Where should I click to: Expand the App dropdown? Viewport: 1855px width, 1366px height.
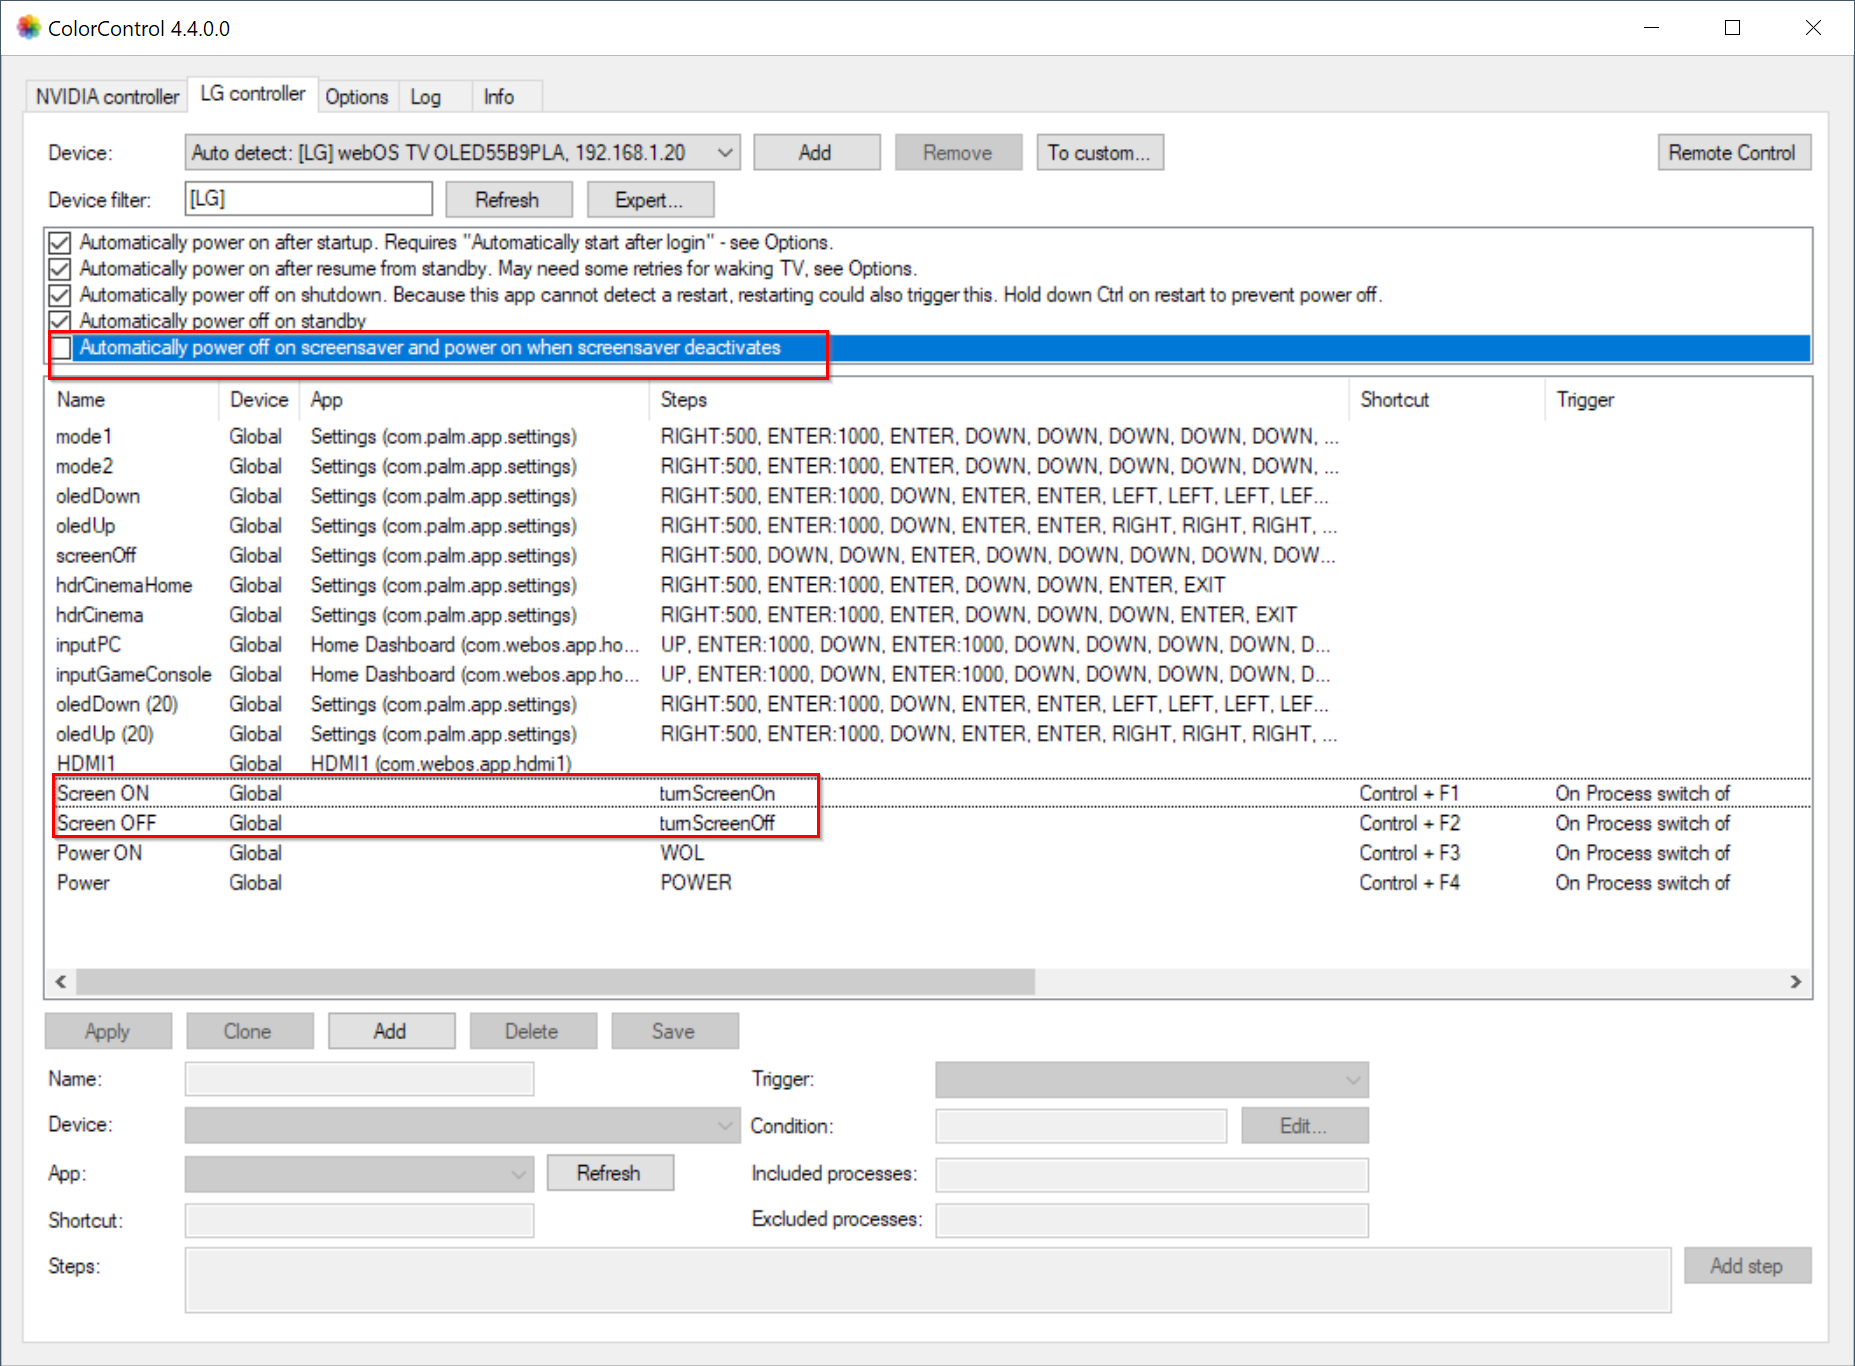tap(359, 1174)
